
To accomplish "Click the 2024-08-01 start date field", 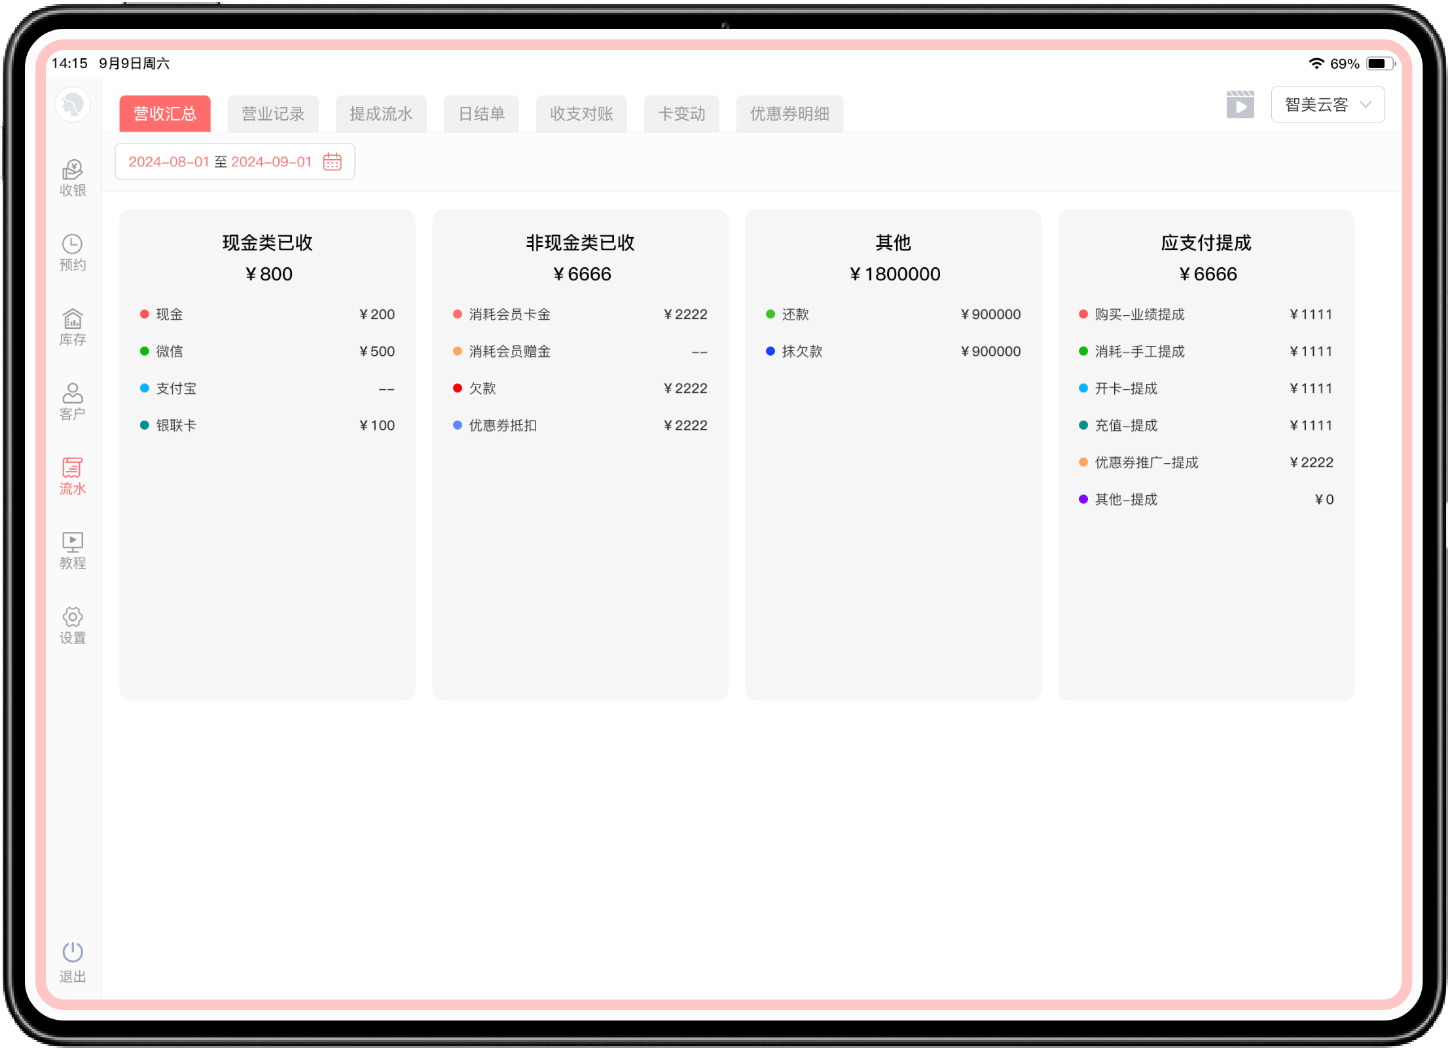I will pos(169,162).
